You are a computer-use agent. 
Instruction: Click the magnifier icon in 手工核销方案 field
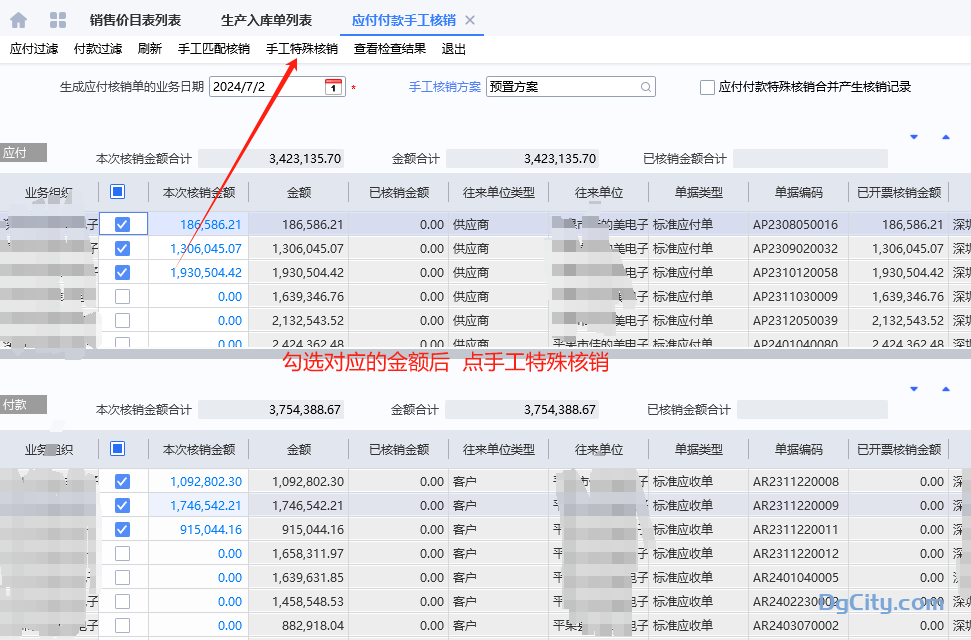[646, 87]
